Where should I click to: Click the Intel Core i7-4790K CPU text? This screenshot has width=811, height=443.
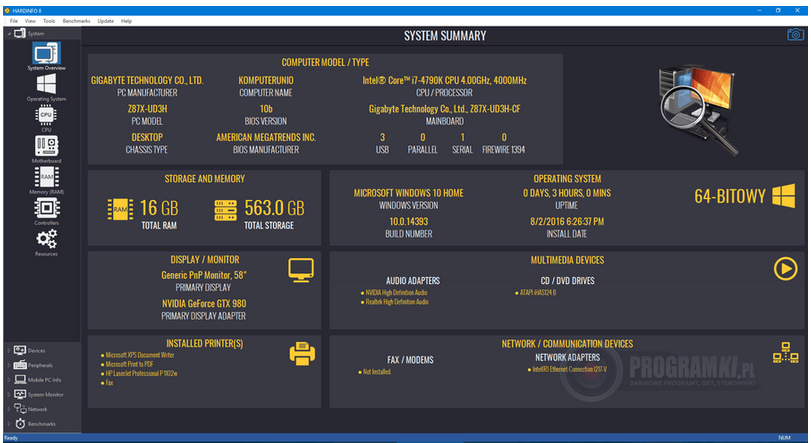[x=444, y=80]
